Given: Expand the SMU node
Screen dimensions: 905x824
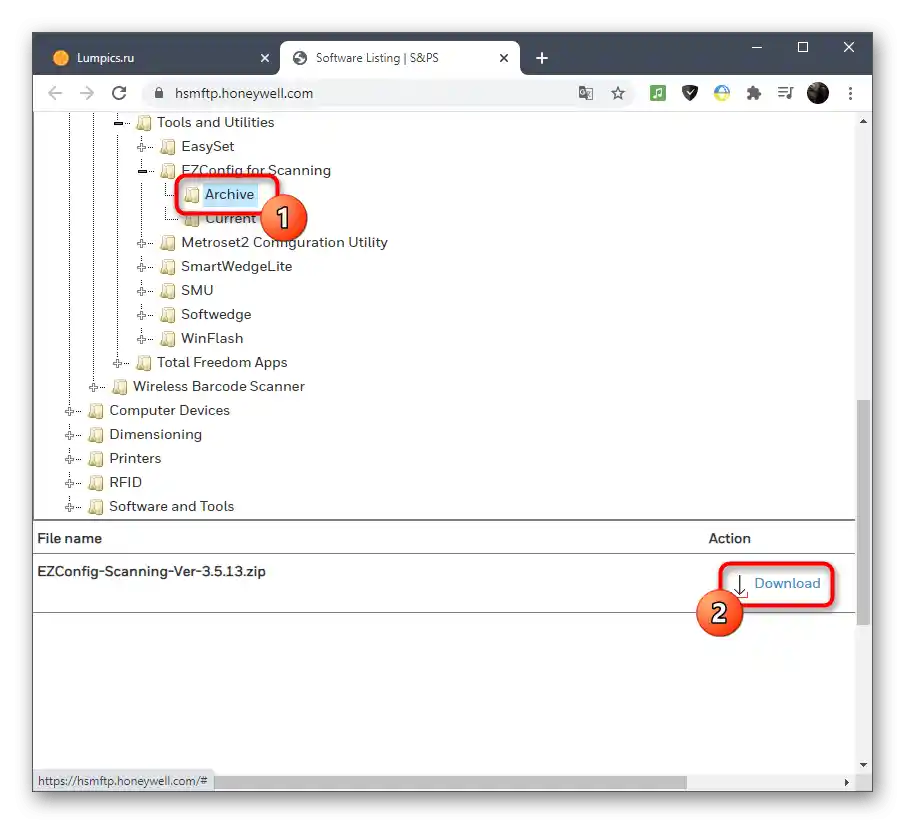Looking at the screenshot, I should 142,291.
